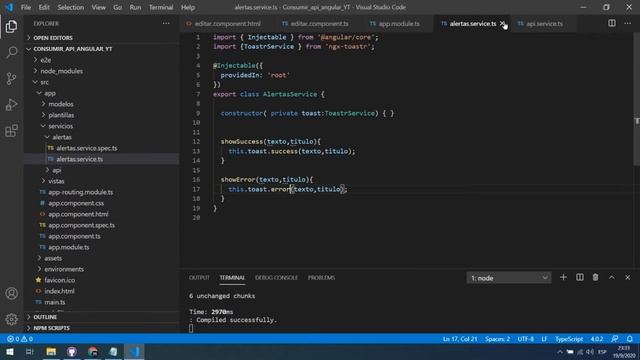Open Chrome from the taskbar

tap(93, 351)
